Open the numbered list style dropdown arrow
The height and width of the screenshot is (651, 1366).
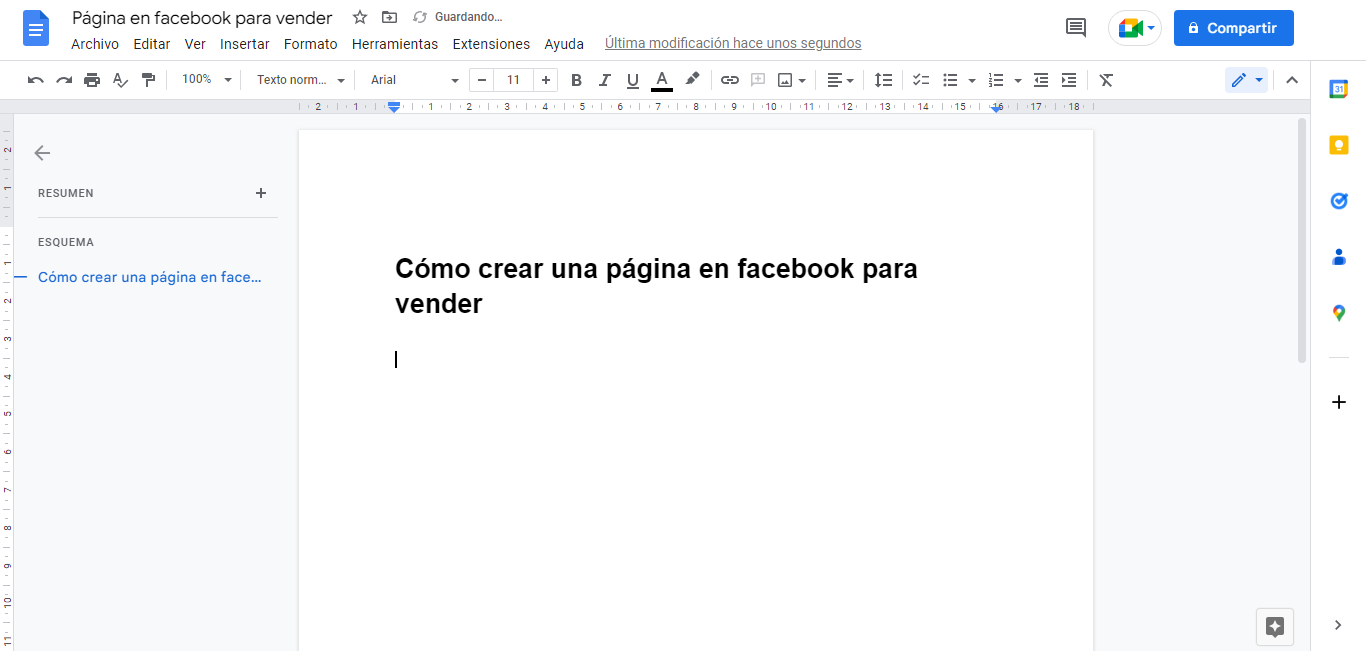[1018, 80]
